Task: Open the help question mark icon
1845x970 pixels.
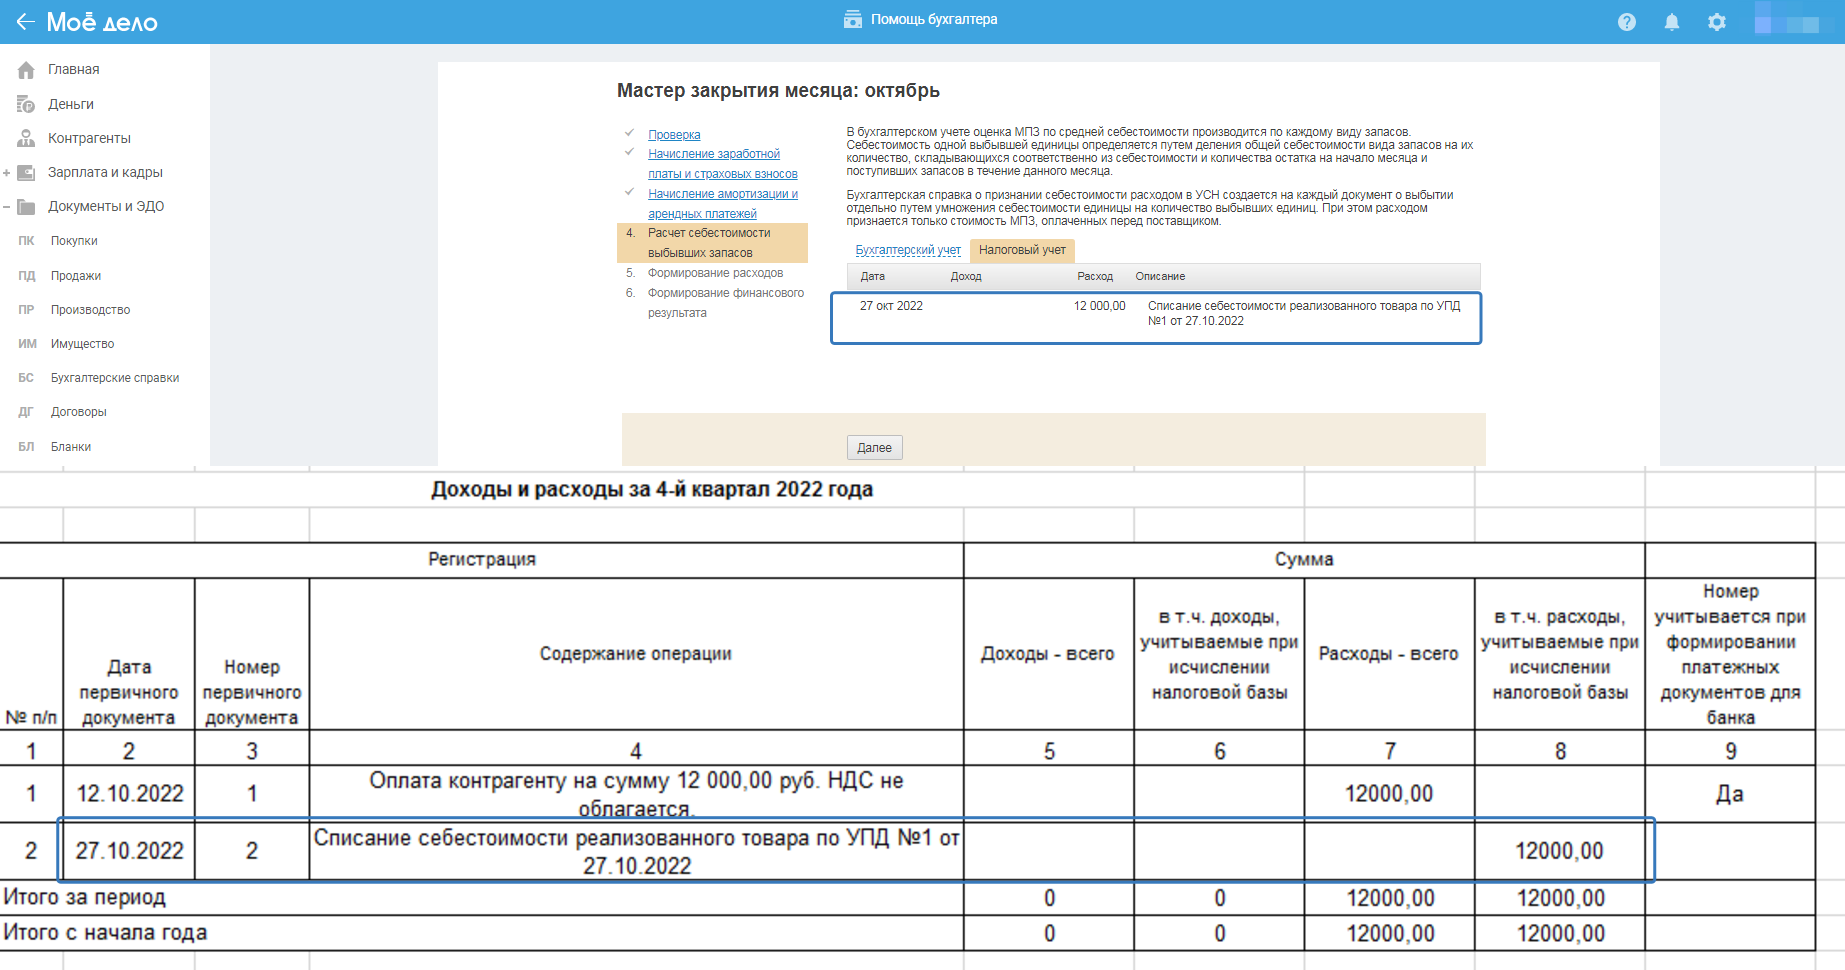Action: point(1627,22)
